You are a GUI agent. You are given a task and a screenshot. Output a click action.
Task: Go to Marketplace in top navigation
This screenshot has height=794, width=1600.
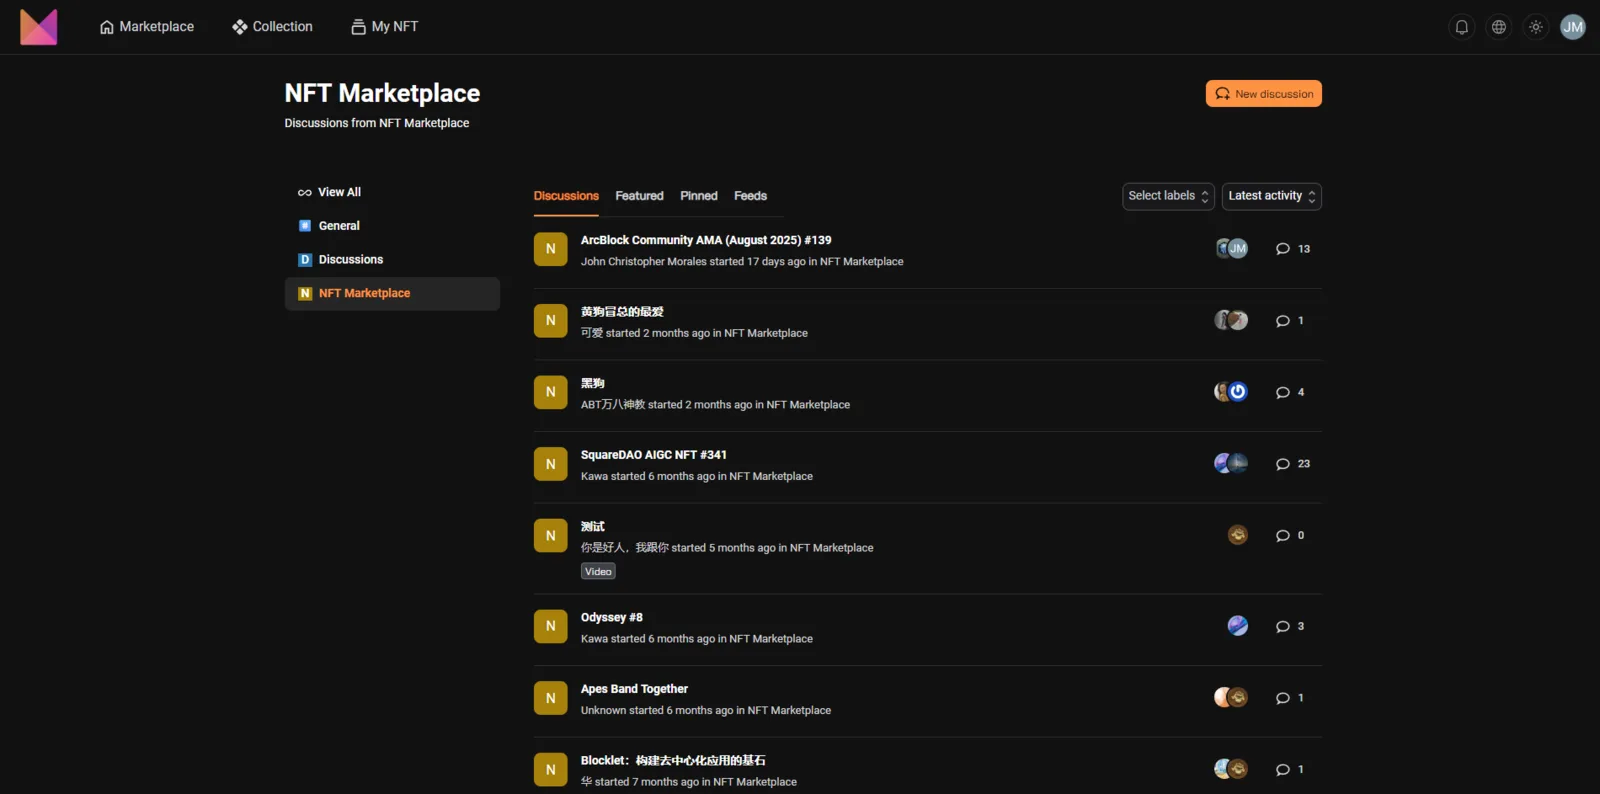click(147, 27)
